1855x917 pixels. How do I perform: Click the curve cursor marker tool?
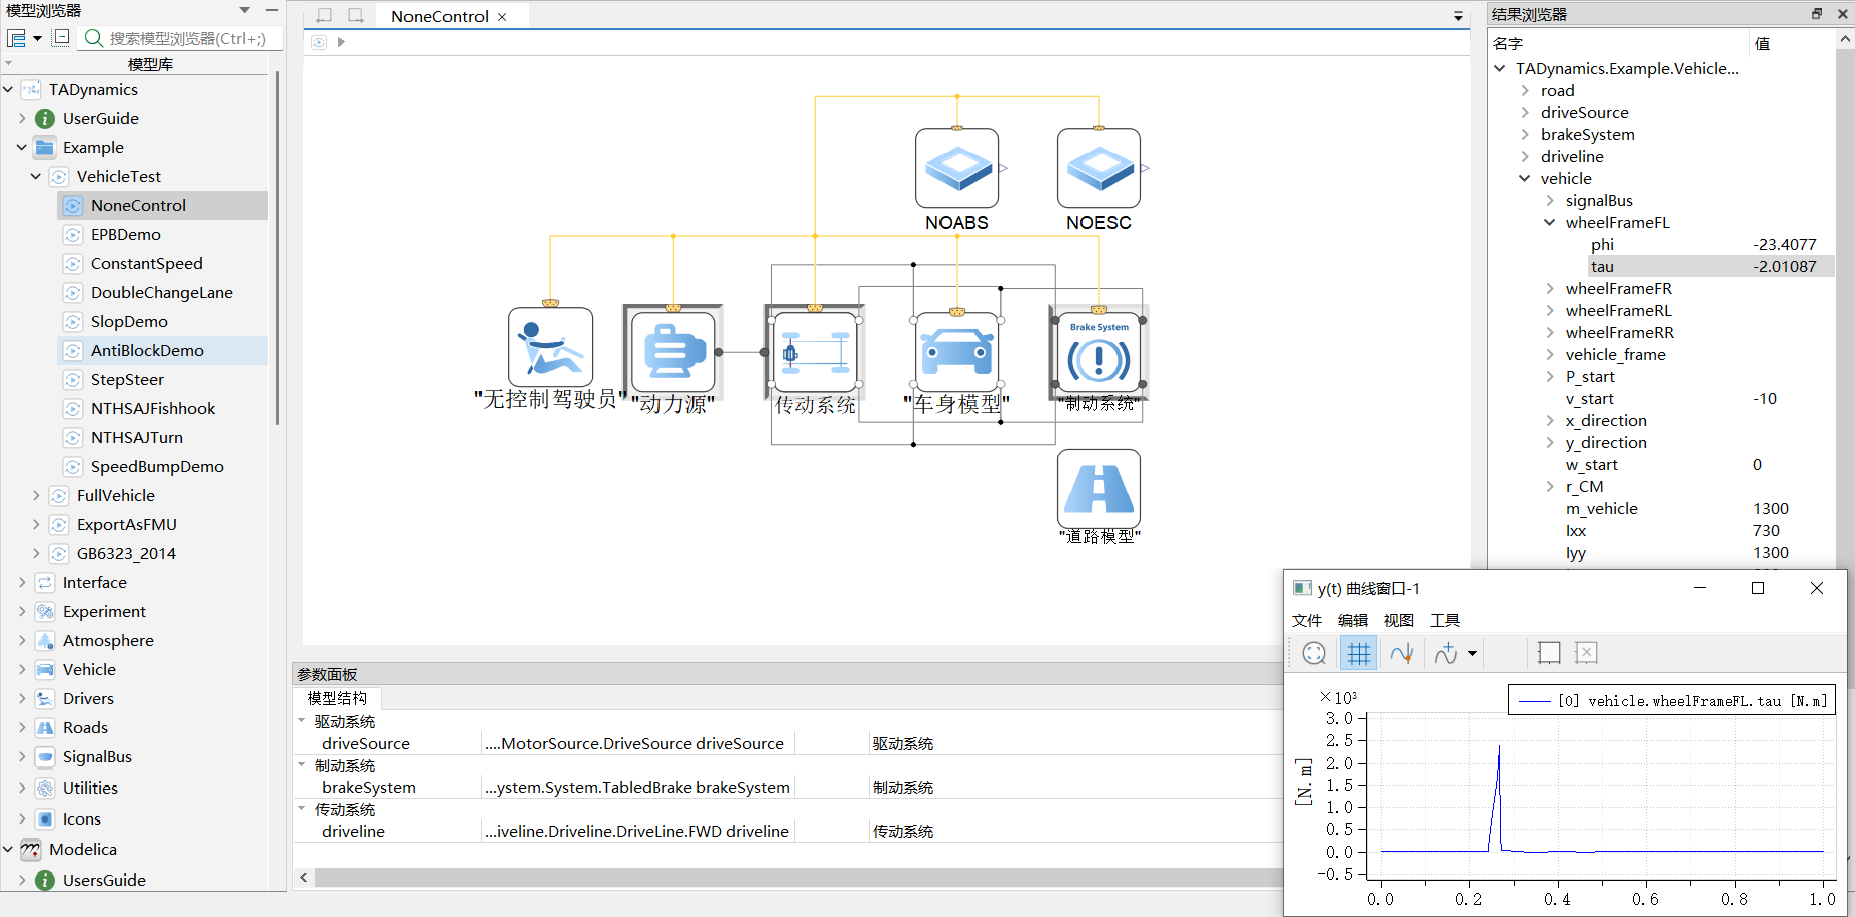pos(1402,653)
